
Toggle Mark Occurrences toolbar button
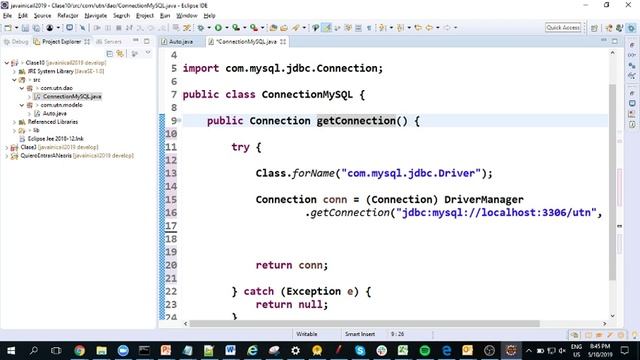(x=327, y=28)
